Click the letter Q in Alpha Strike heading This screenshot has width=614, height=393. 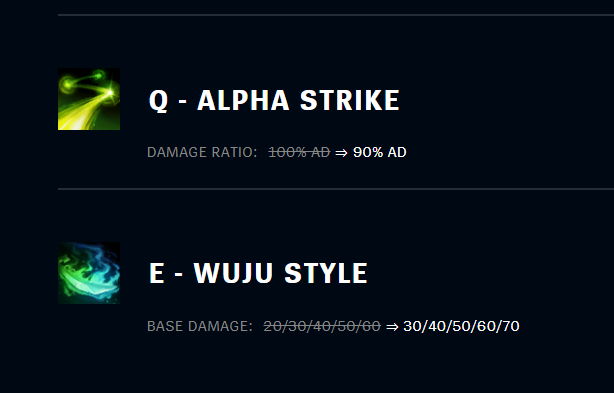point(159,101)
